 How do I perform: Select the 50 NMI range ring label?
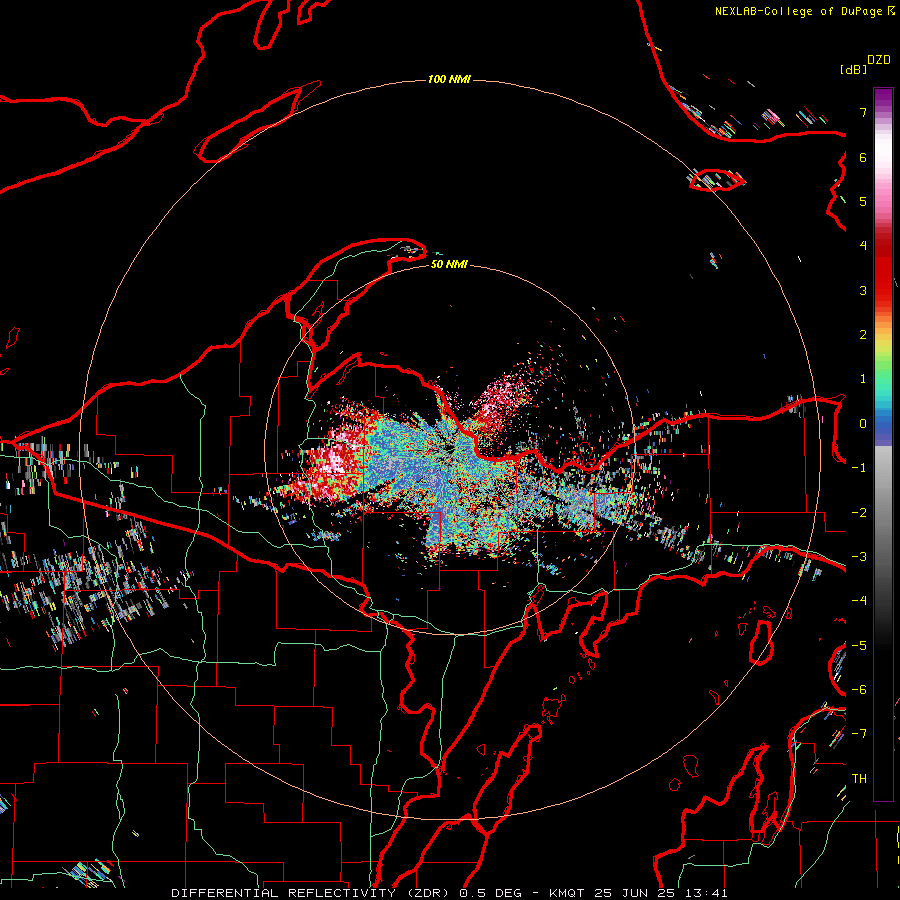point(449,265)
